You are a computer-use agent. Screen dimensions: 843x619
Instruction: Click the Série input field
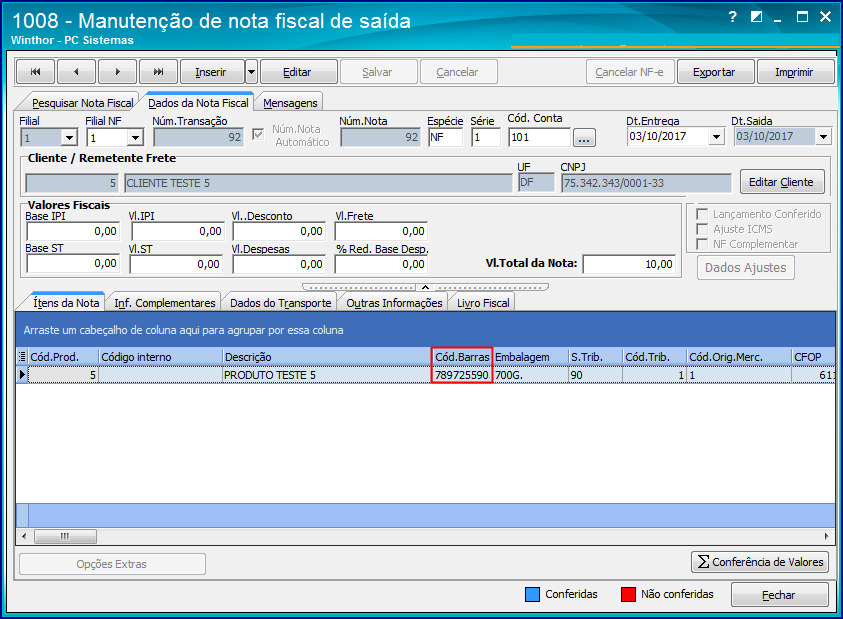click(x=485, y=137)
